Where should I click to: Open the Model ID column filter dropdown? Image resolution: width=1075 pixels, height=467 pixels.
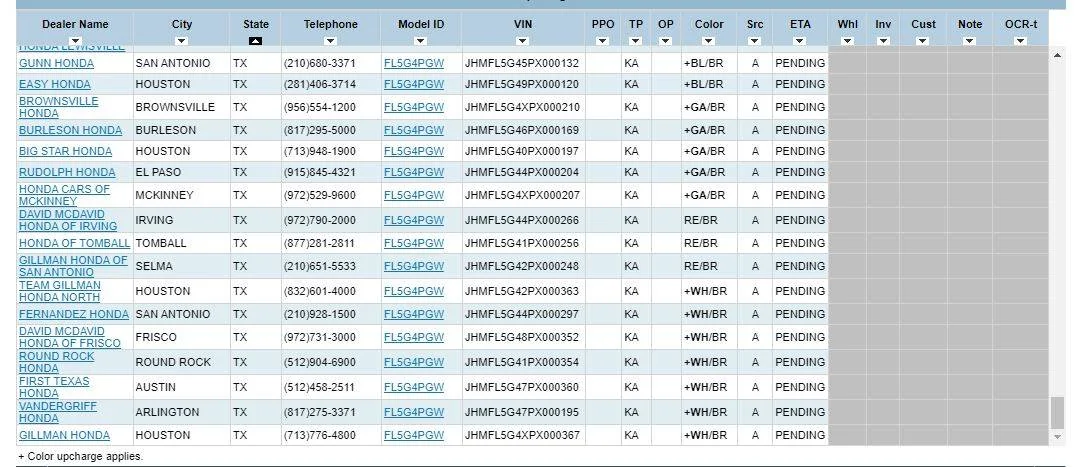420,41
